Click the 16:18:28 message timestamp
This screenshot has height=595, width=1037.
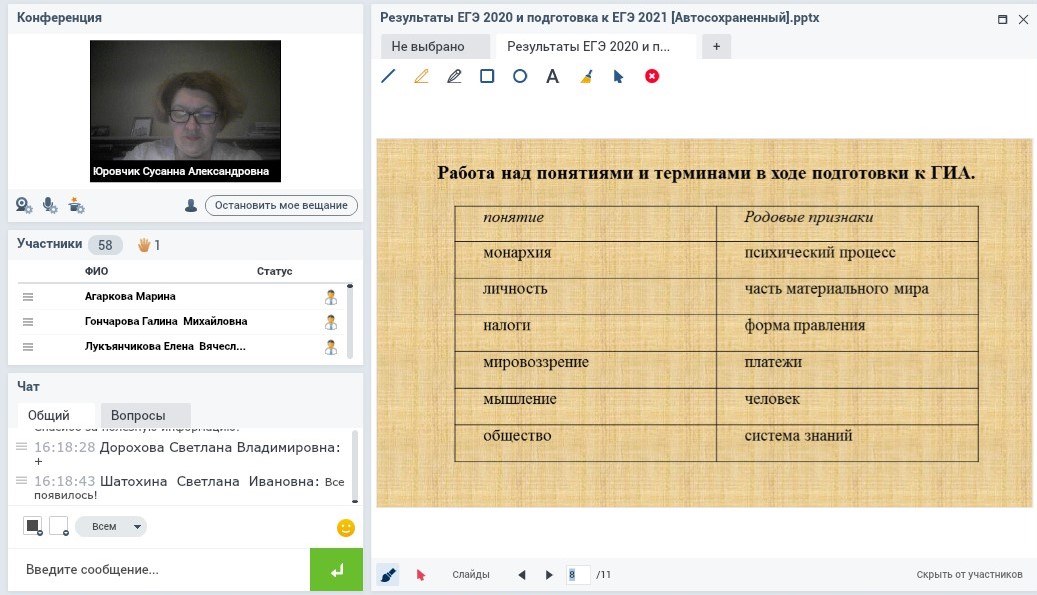tap(65, 447)
